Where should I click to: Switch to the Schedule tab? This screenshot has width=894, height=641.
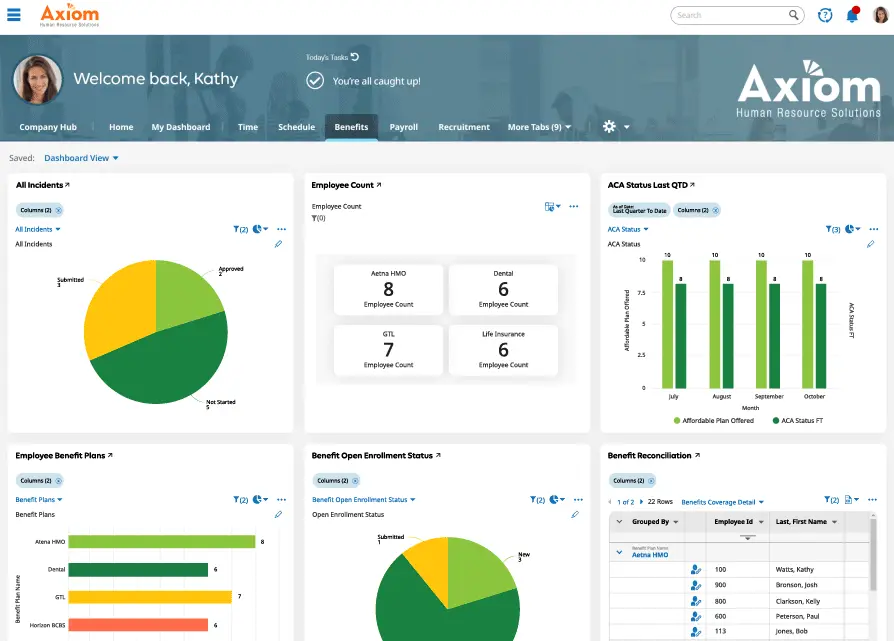296,127
